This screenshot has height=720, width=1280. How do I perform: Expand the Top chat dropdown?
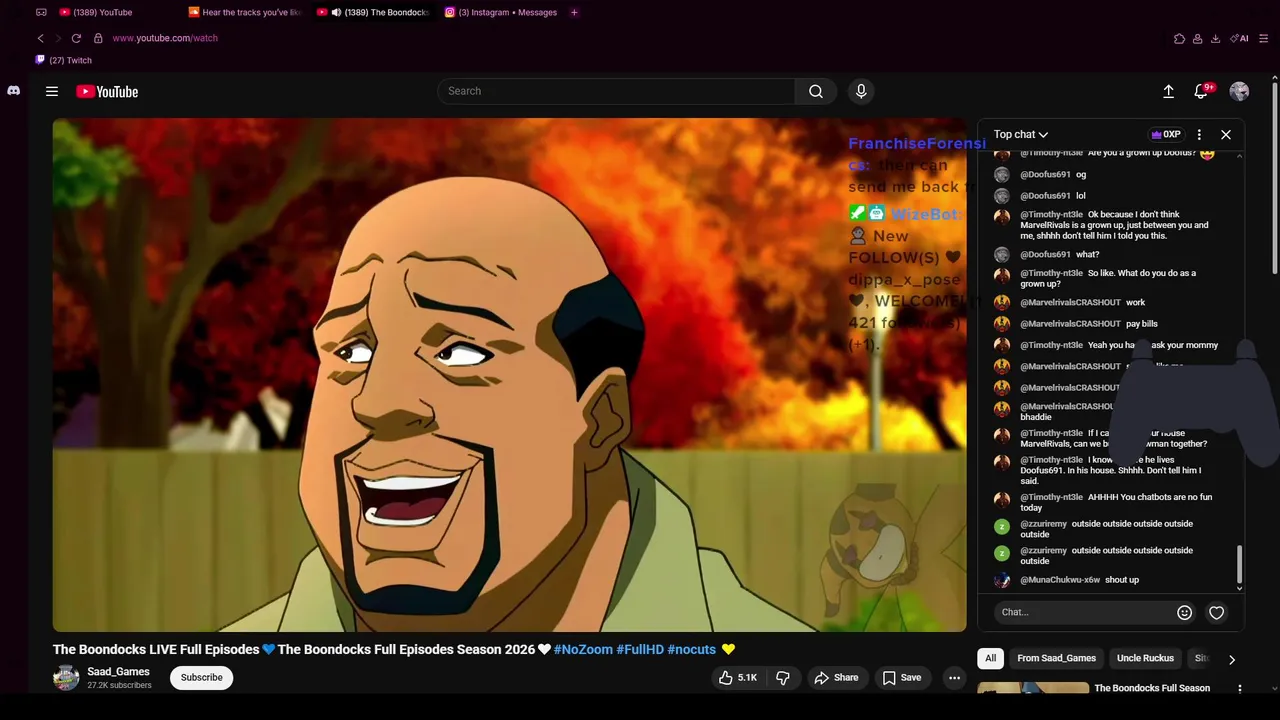pyautogui.click(x=1021, y=134)
